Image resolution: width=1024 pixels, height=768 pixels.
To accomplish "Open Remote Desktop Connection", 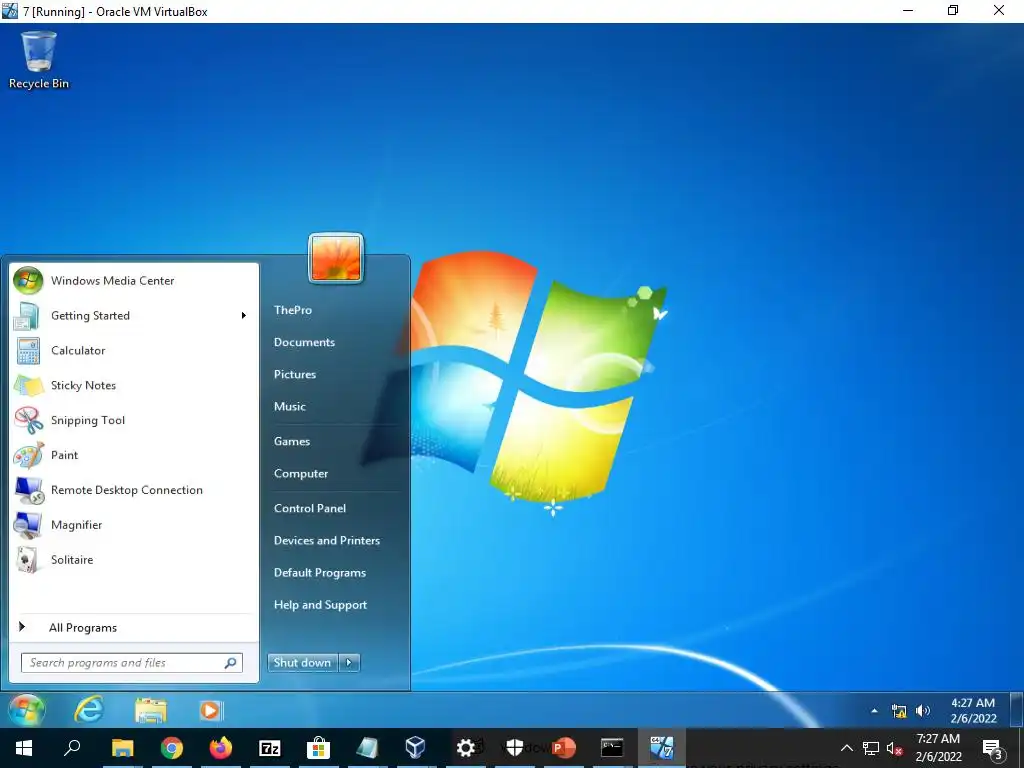I will click(134, 490).
